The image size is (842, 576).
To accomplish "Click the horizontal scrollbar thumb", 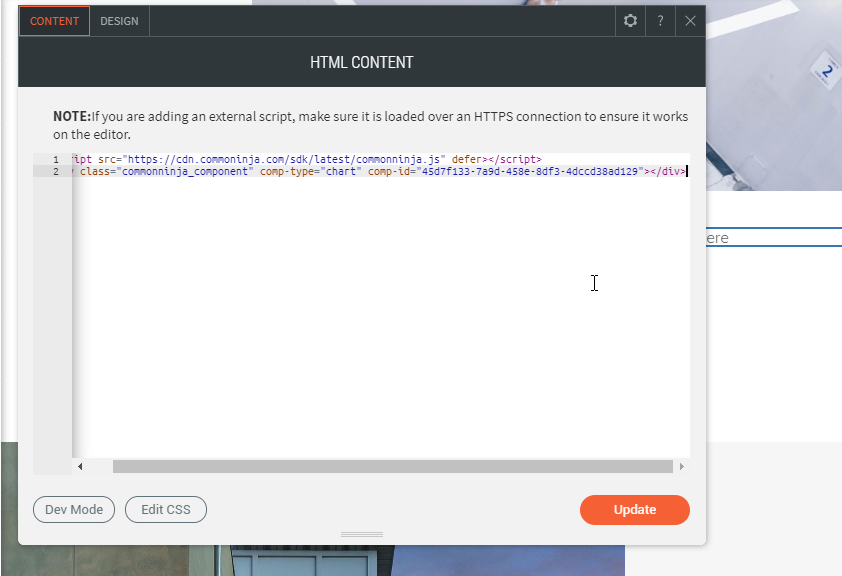I will pyautogui.click(x=393, y=466).
